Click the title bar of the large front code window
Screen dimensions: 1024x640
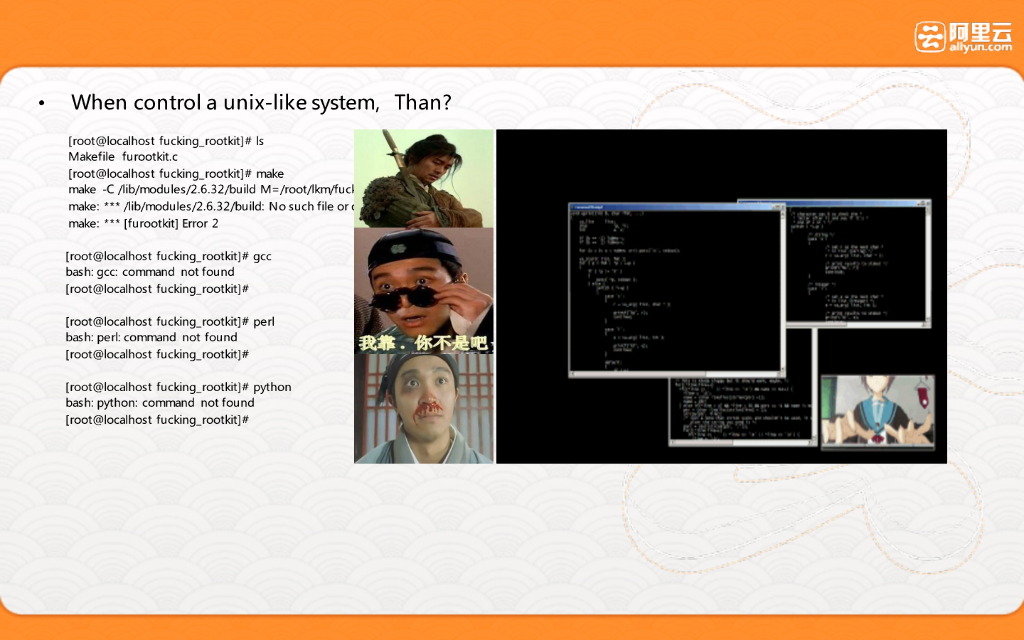click(676, 207)
